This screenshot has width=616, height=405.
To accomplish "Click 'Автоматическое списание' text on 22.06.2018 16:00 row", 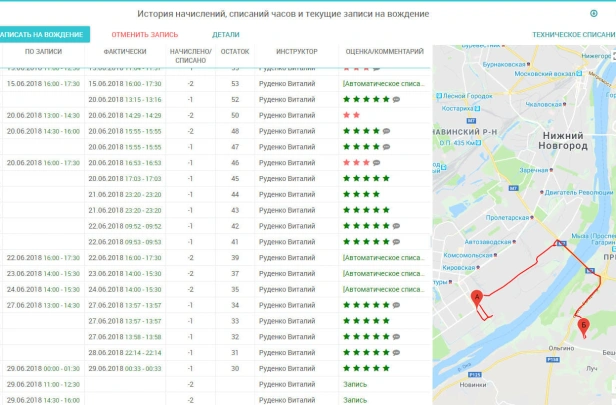I will (385, 258).
